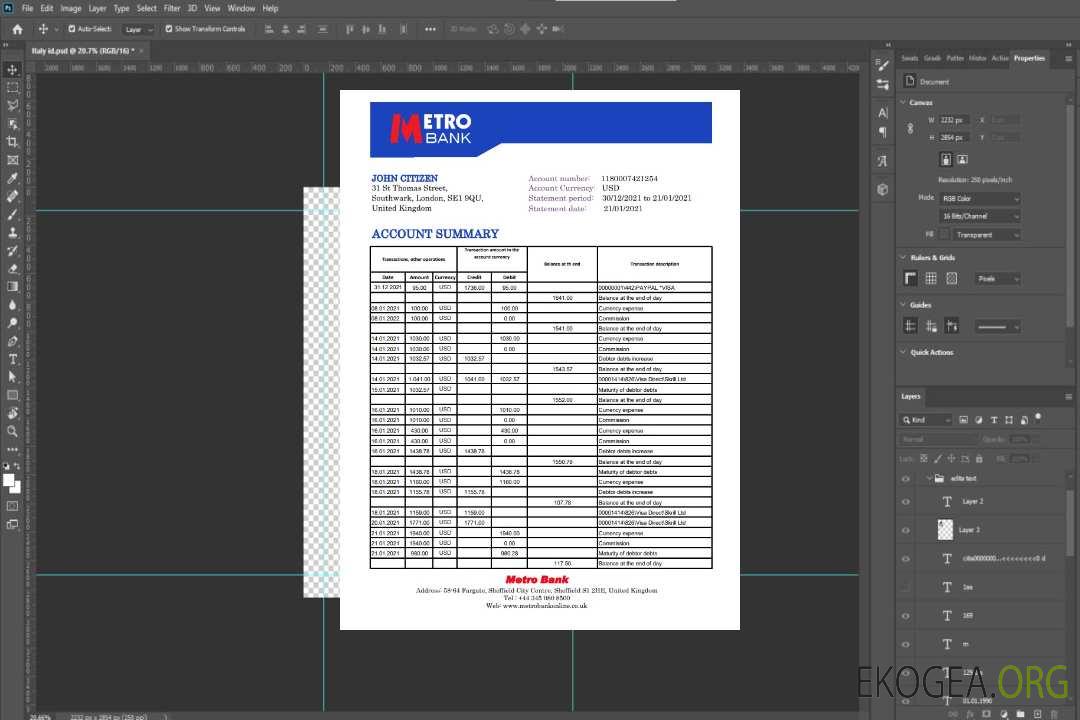This screenshot has height=720, width=1080.
Task: Select the Zoom tool
Action: (12, 431)
